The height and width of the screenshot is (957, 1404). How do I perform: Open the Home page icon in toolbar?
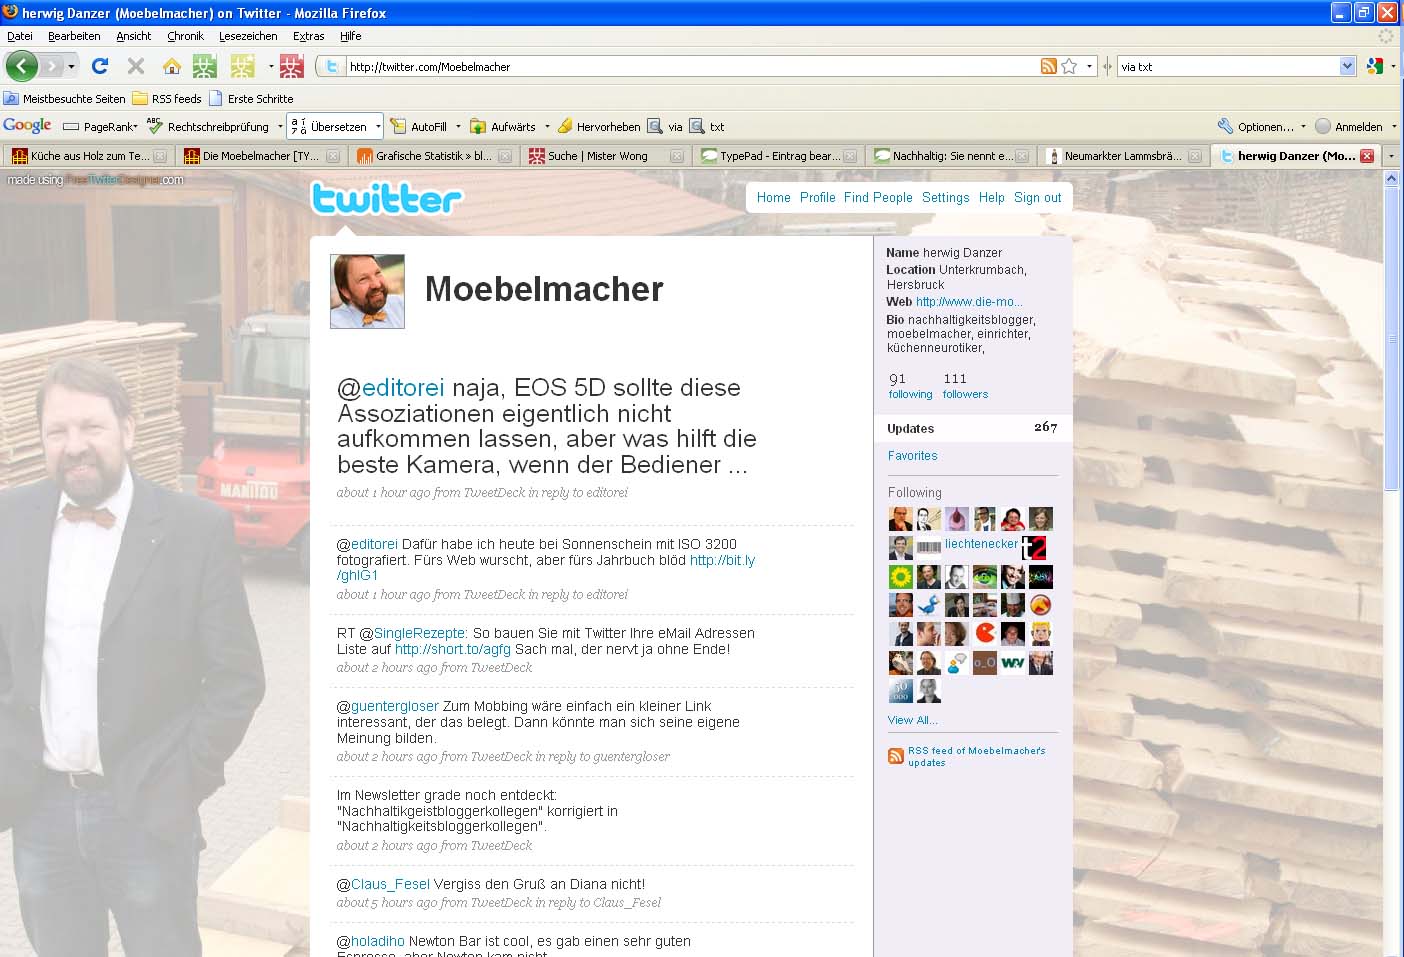coord(172,66)
